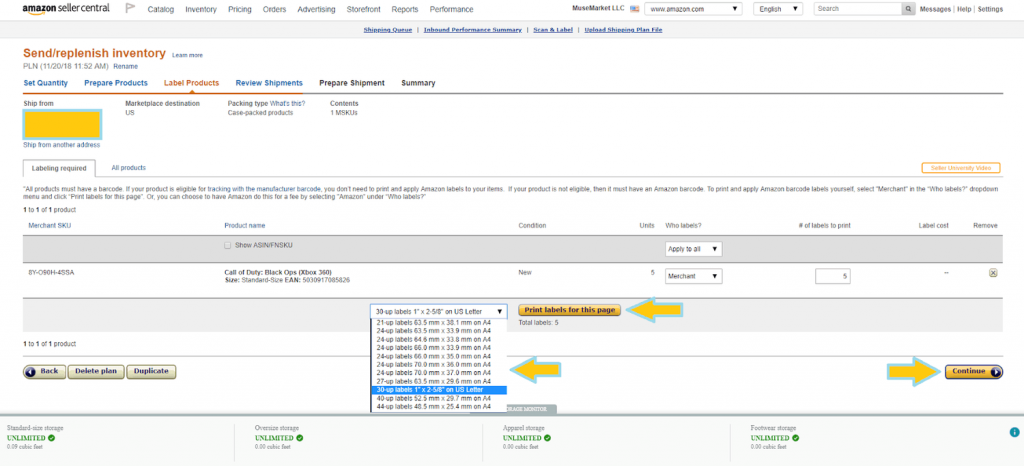Open the Performance menu
Viewport: 1024px width, 466px height.
coord(451,10)
